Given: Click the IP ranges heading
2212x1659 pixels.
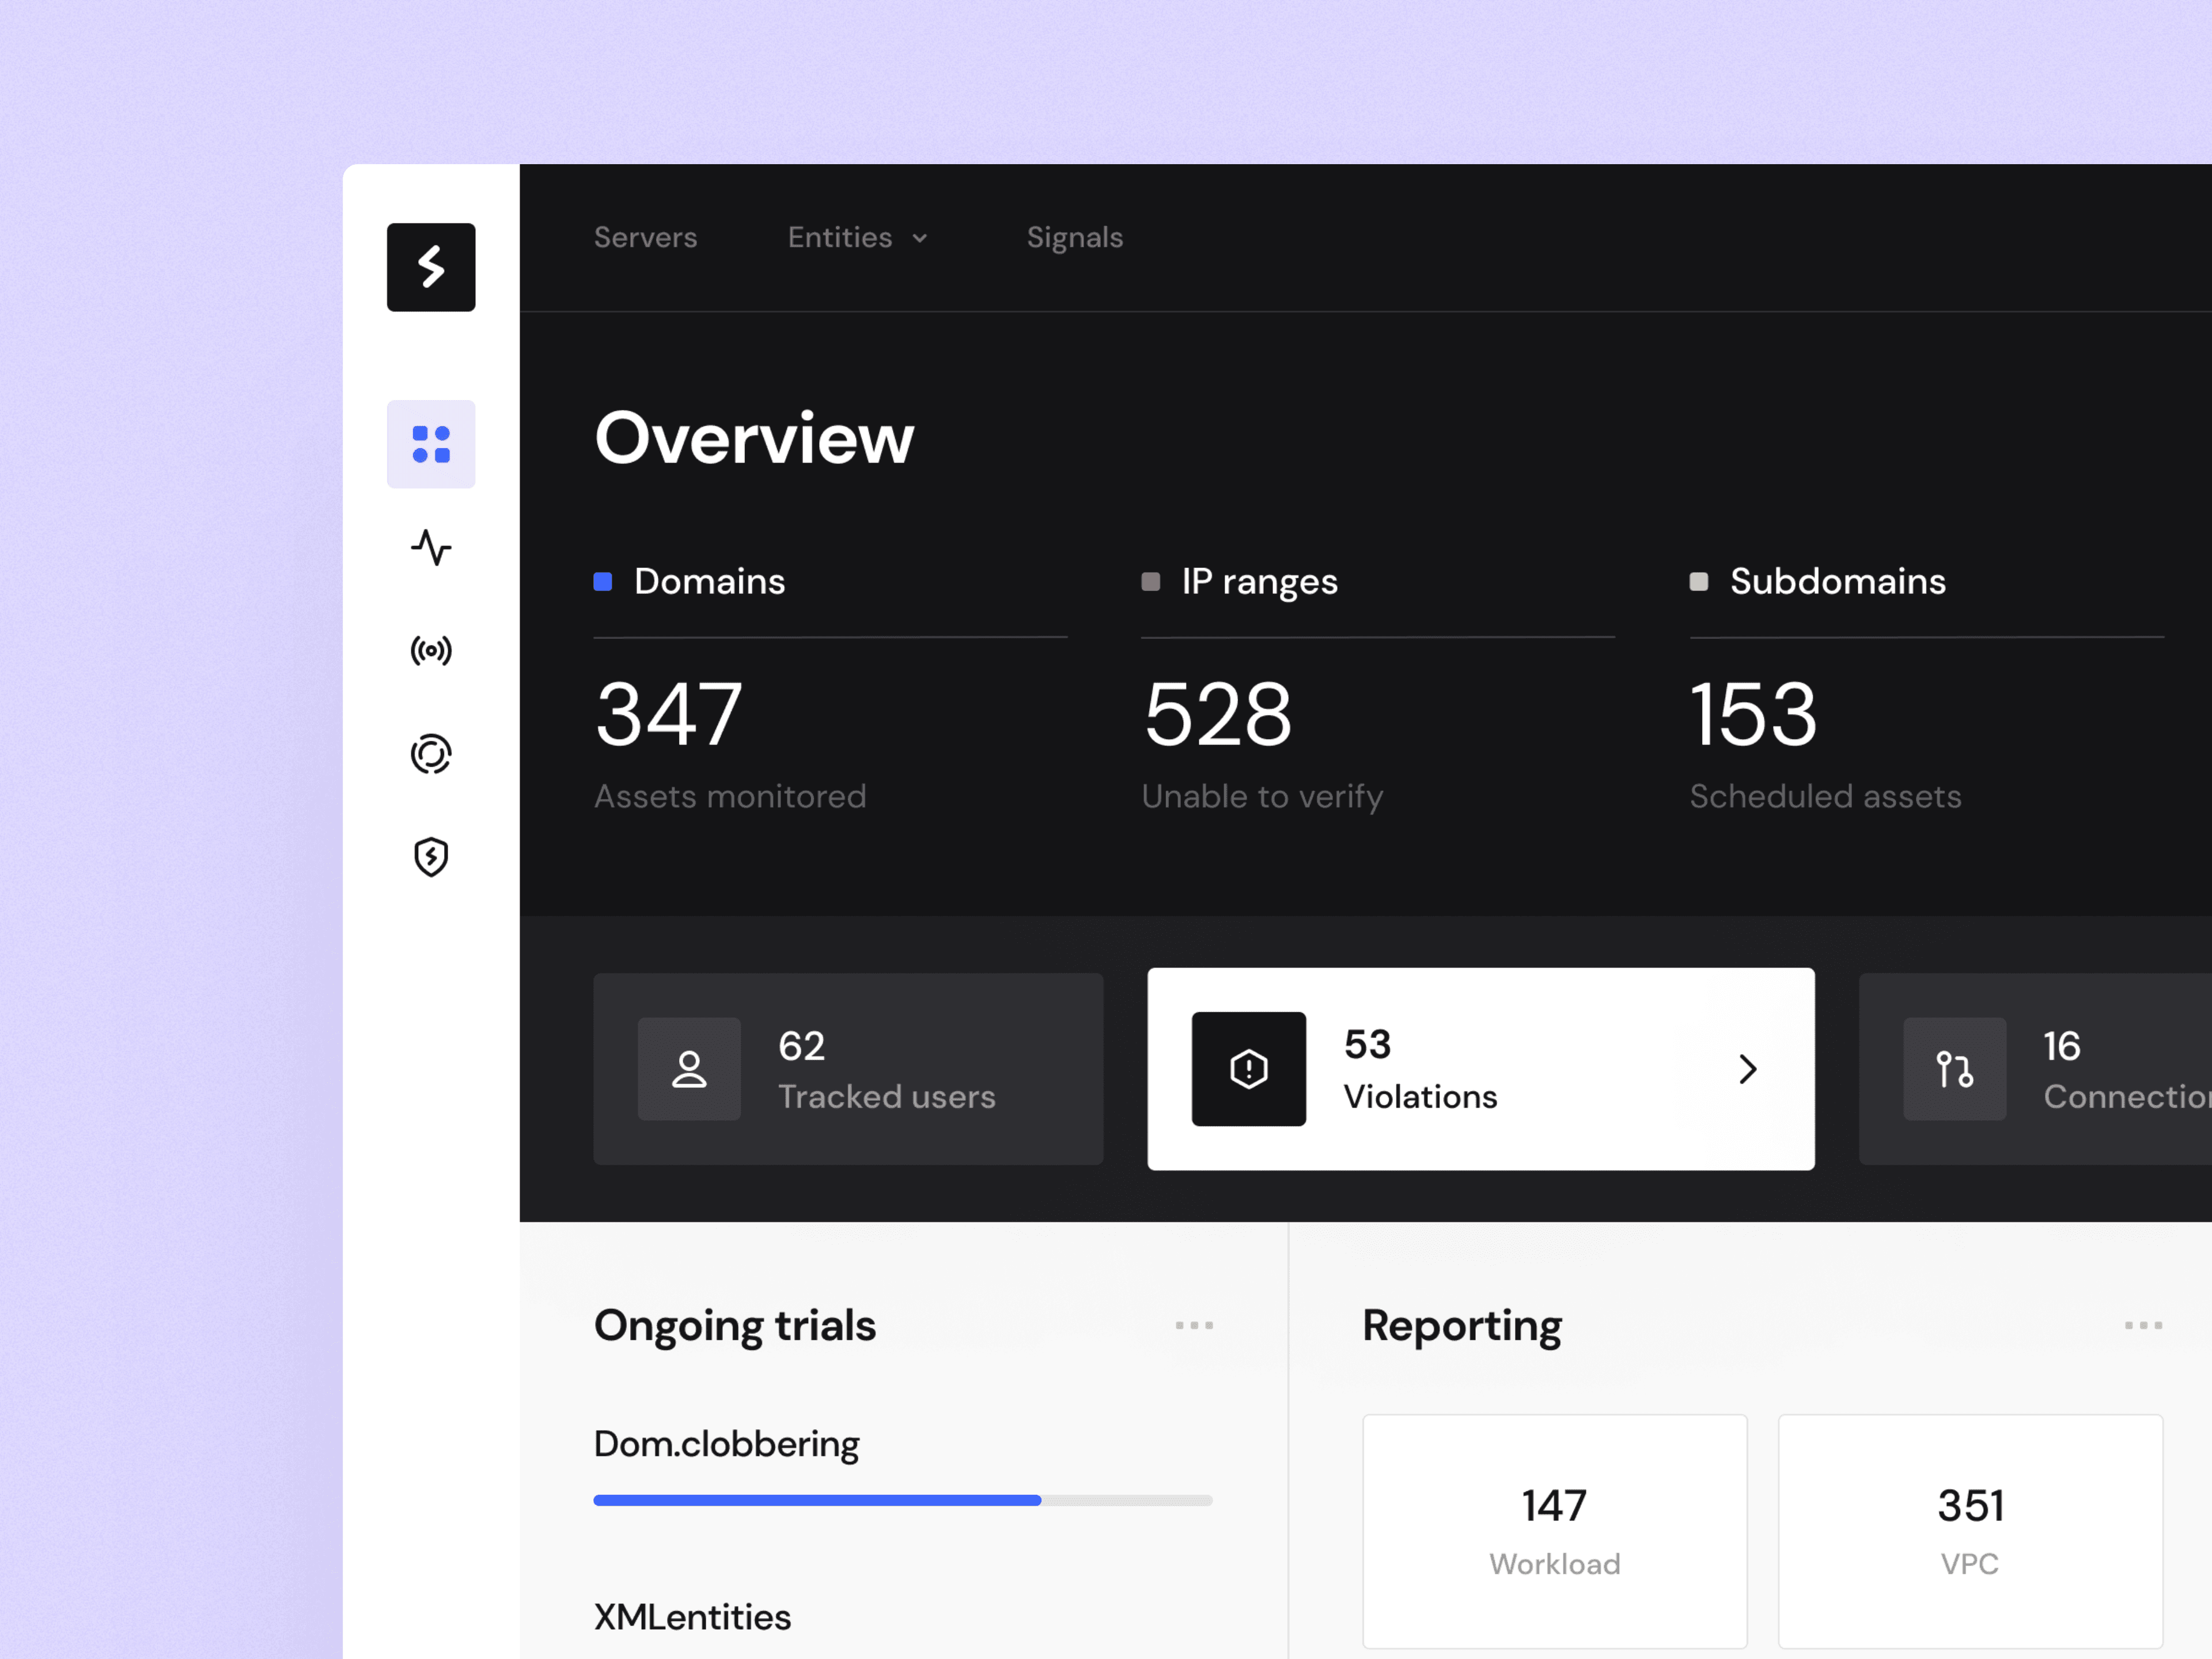Looking at the screenshot, I should click(1260, 582).
